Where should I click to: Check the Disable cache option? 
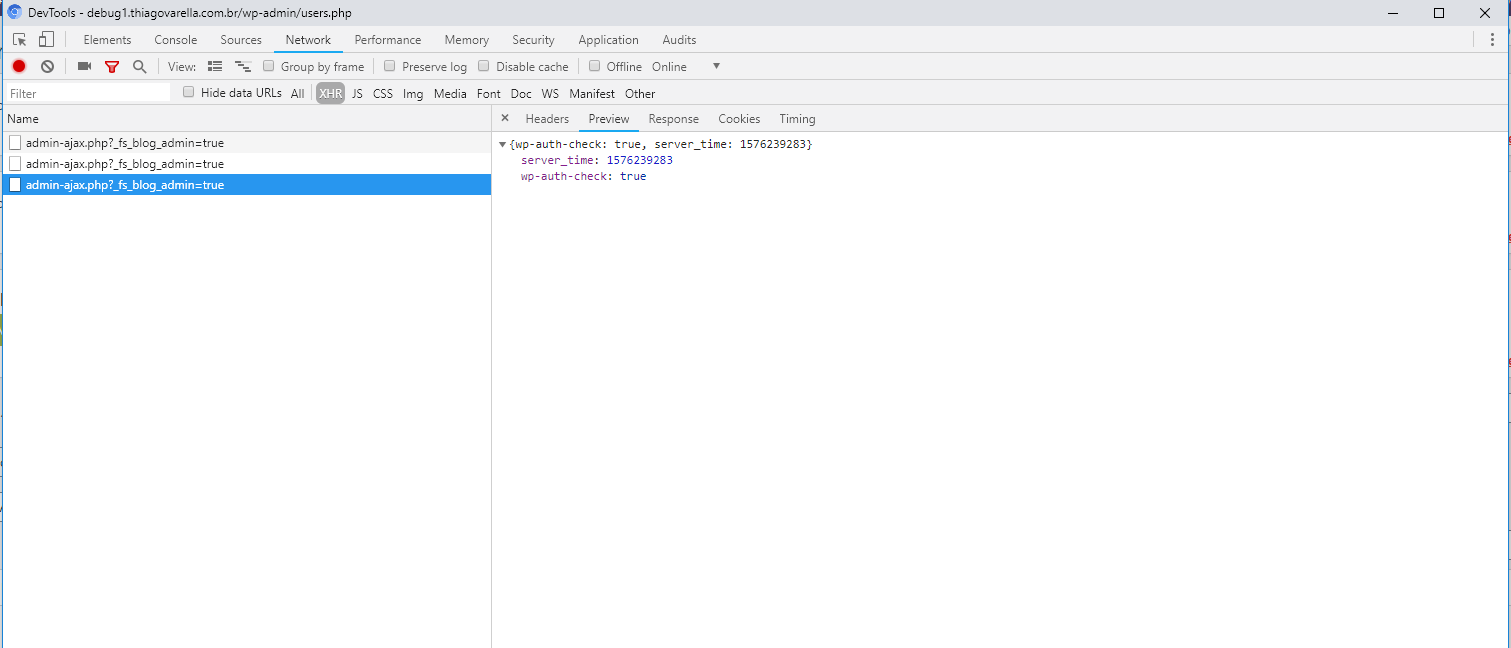[485, 66]
